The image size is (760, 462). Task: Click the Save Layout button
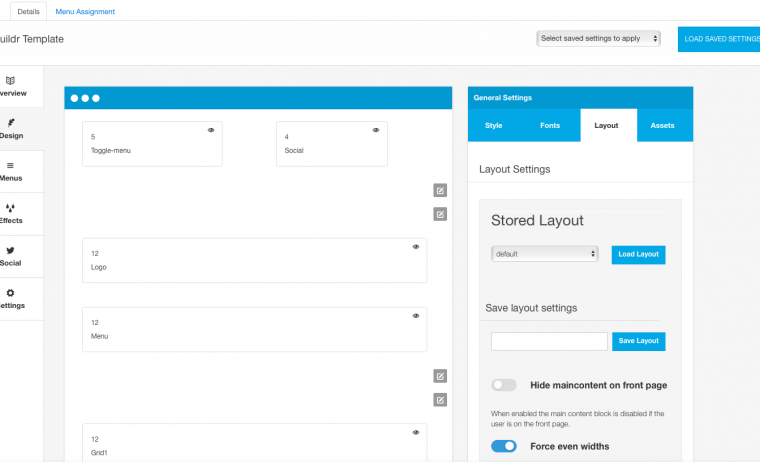(638, 341)
